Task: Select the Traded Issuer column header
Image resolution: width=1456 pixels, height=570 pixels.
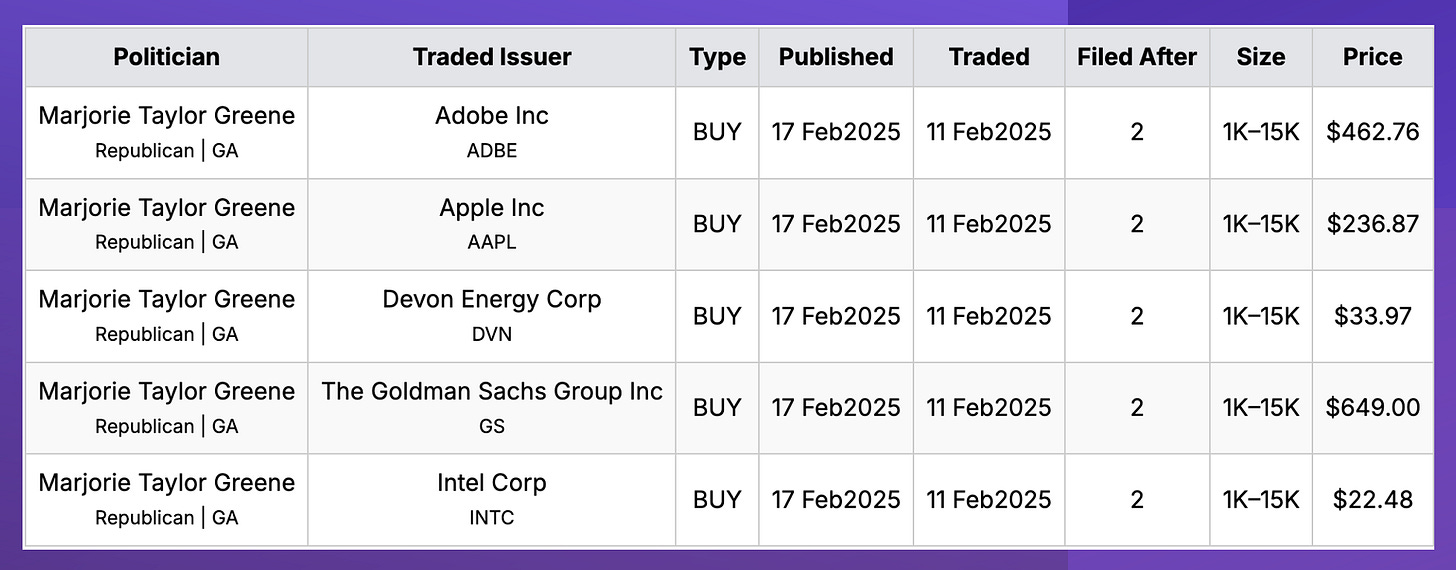Action: click(x=492, y=57)
